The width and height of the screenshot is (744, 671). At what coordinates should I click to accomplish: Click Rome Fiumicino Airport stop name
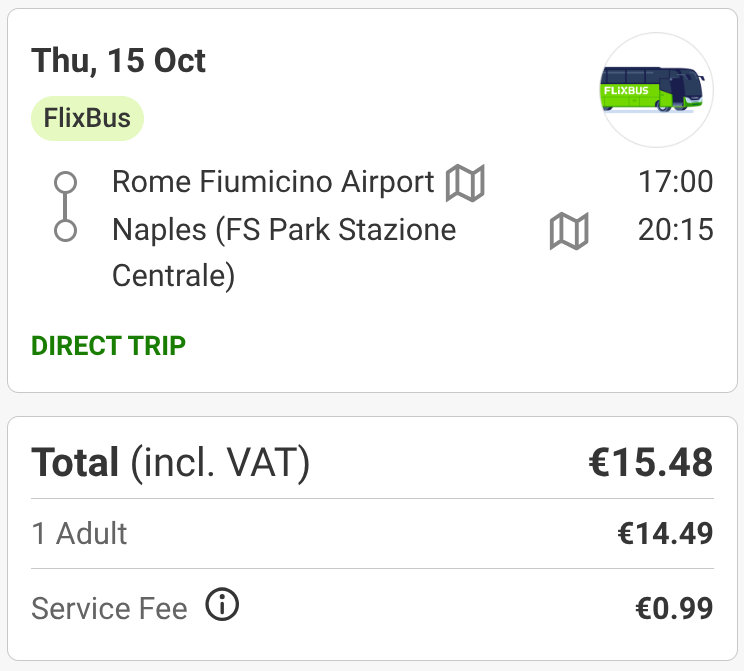tap(273, 182)
